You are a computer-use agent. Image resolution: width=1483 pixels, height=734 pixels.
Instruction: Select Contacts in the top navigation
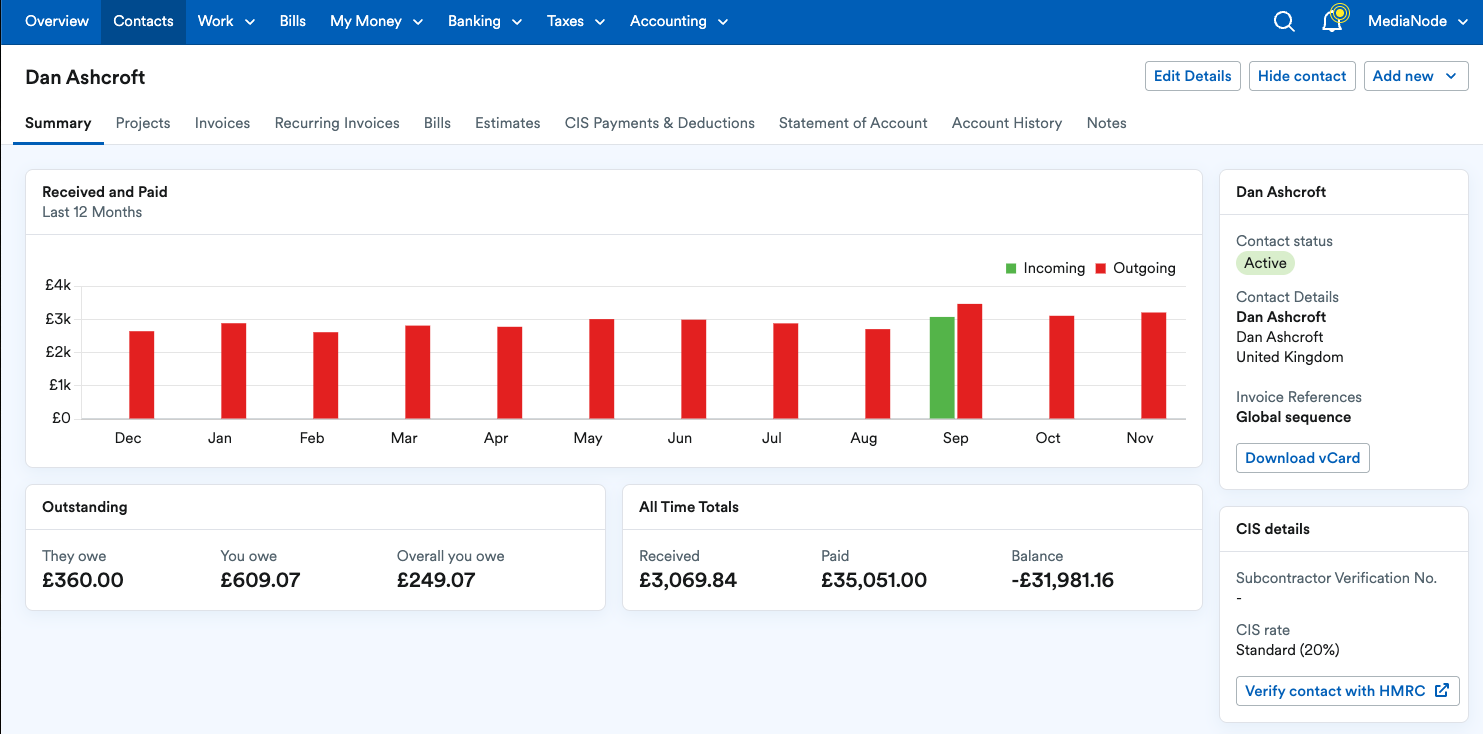click(x=143, y=21)
